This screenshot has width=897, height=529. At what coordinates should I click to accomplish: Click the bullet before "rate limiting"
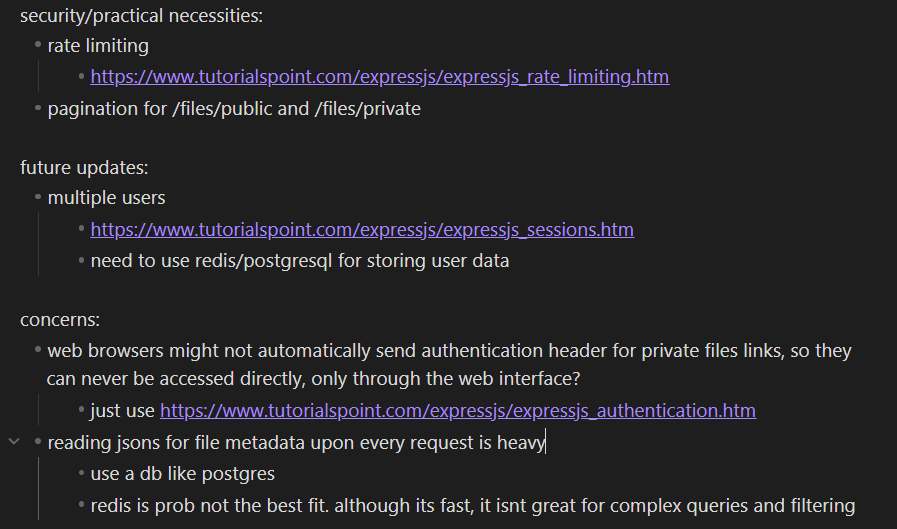click(x=38, y=46)
